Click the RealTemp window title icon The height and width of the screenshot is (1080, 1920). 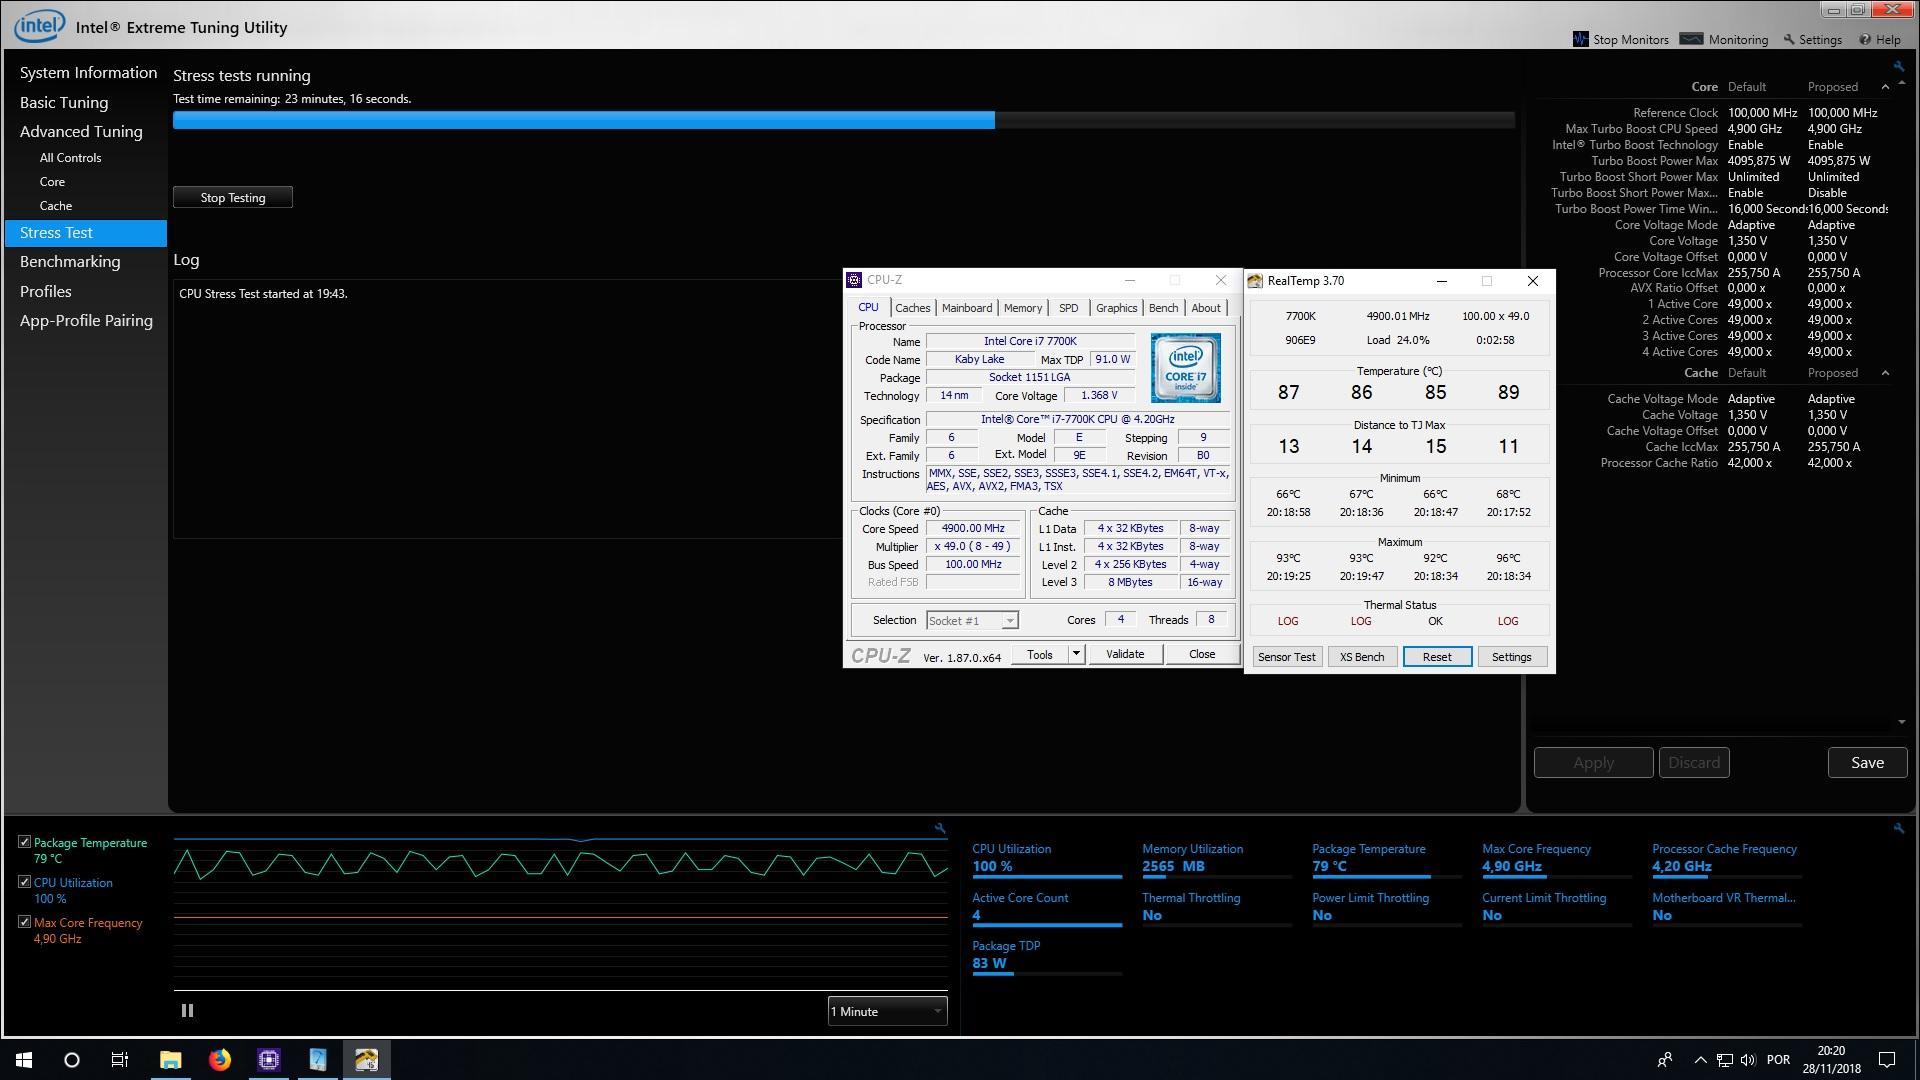(x=1255, y=281)
